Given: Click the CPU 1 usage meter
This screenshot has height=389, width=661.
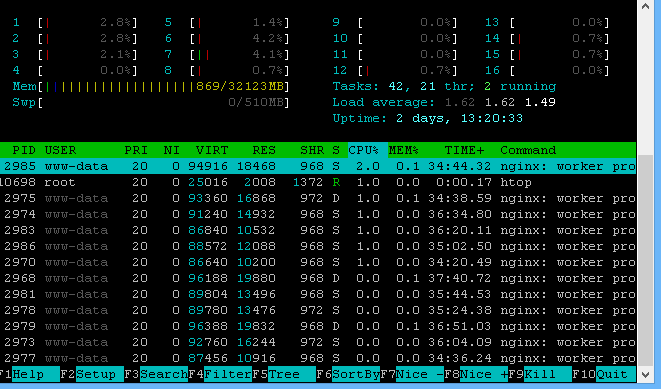Looking at the screenshot, I should pos(75,23).
